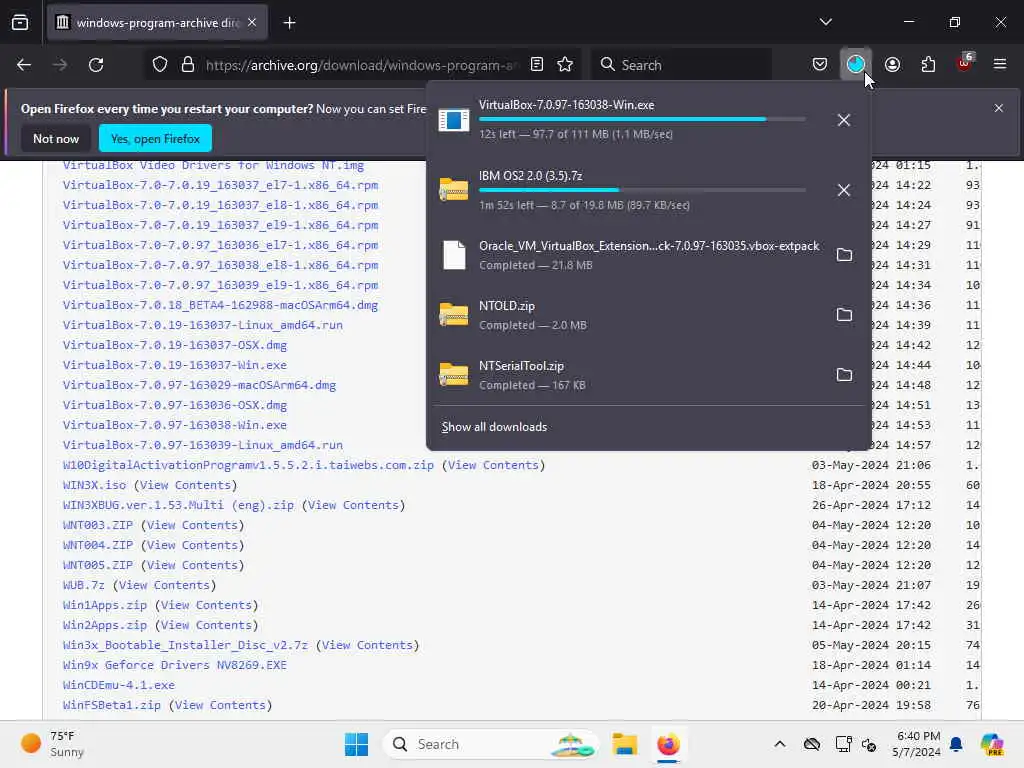Open a new tab

289,23
